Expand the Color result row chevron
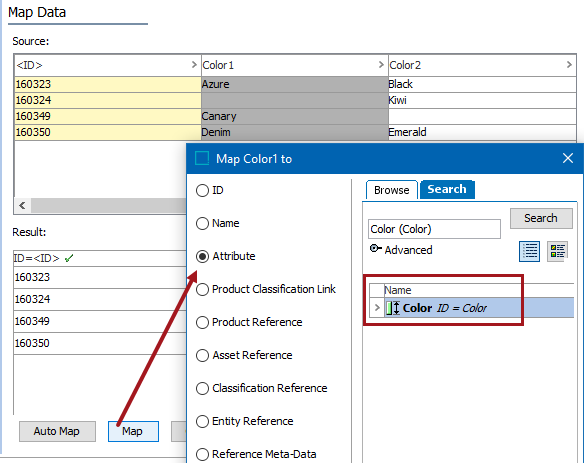Image resolution: width=584 pixels, height=463 pixels. (377, 308)
